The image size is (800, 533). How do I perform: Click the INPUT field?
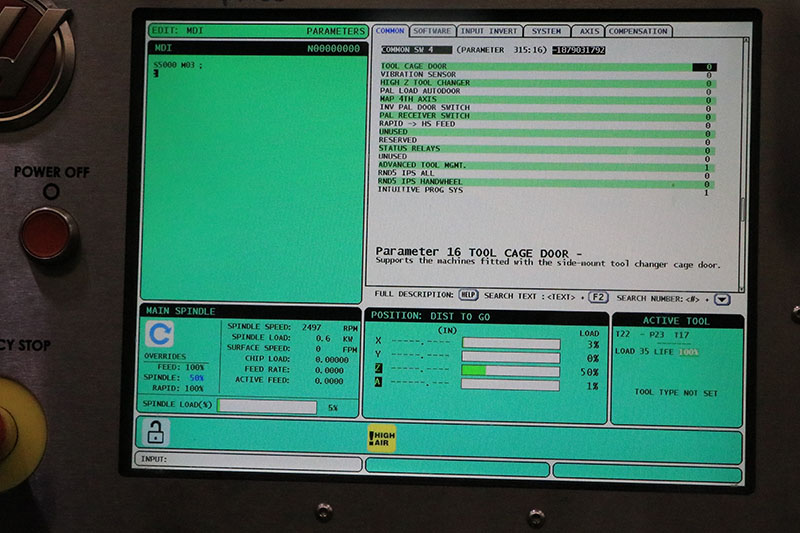[248, 460]
